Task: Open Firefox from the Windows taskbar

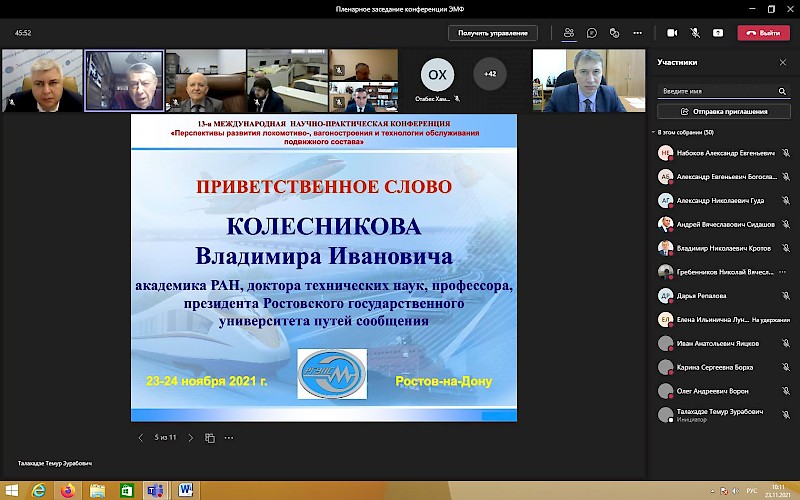Action: coord(67,490)
